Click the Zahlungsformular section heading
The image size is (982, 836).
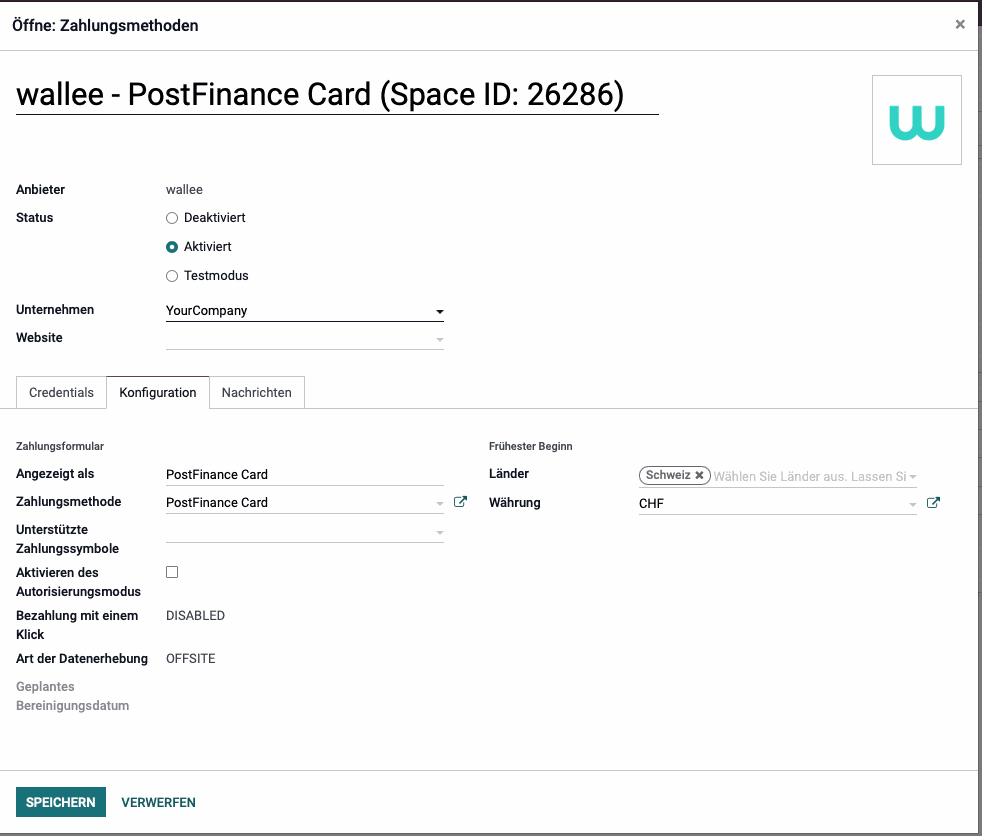pos(60,446)
